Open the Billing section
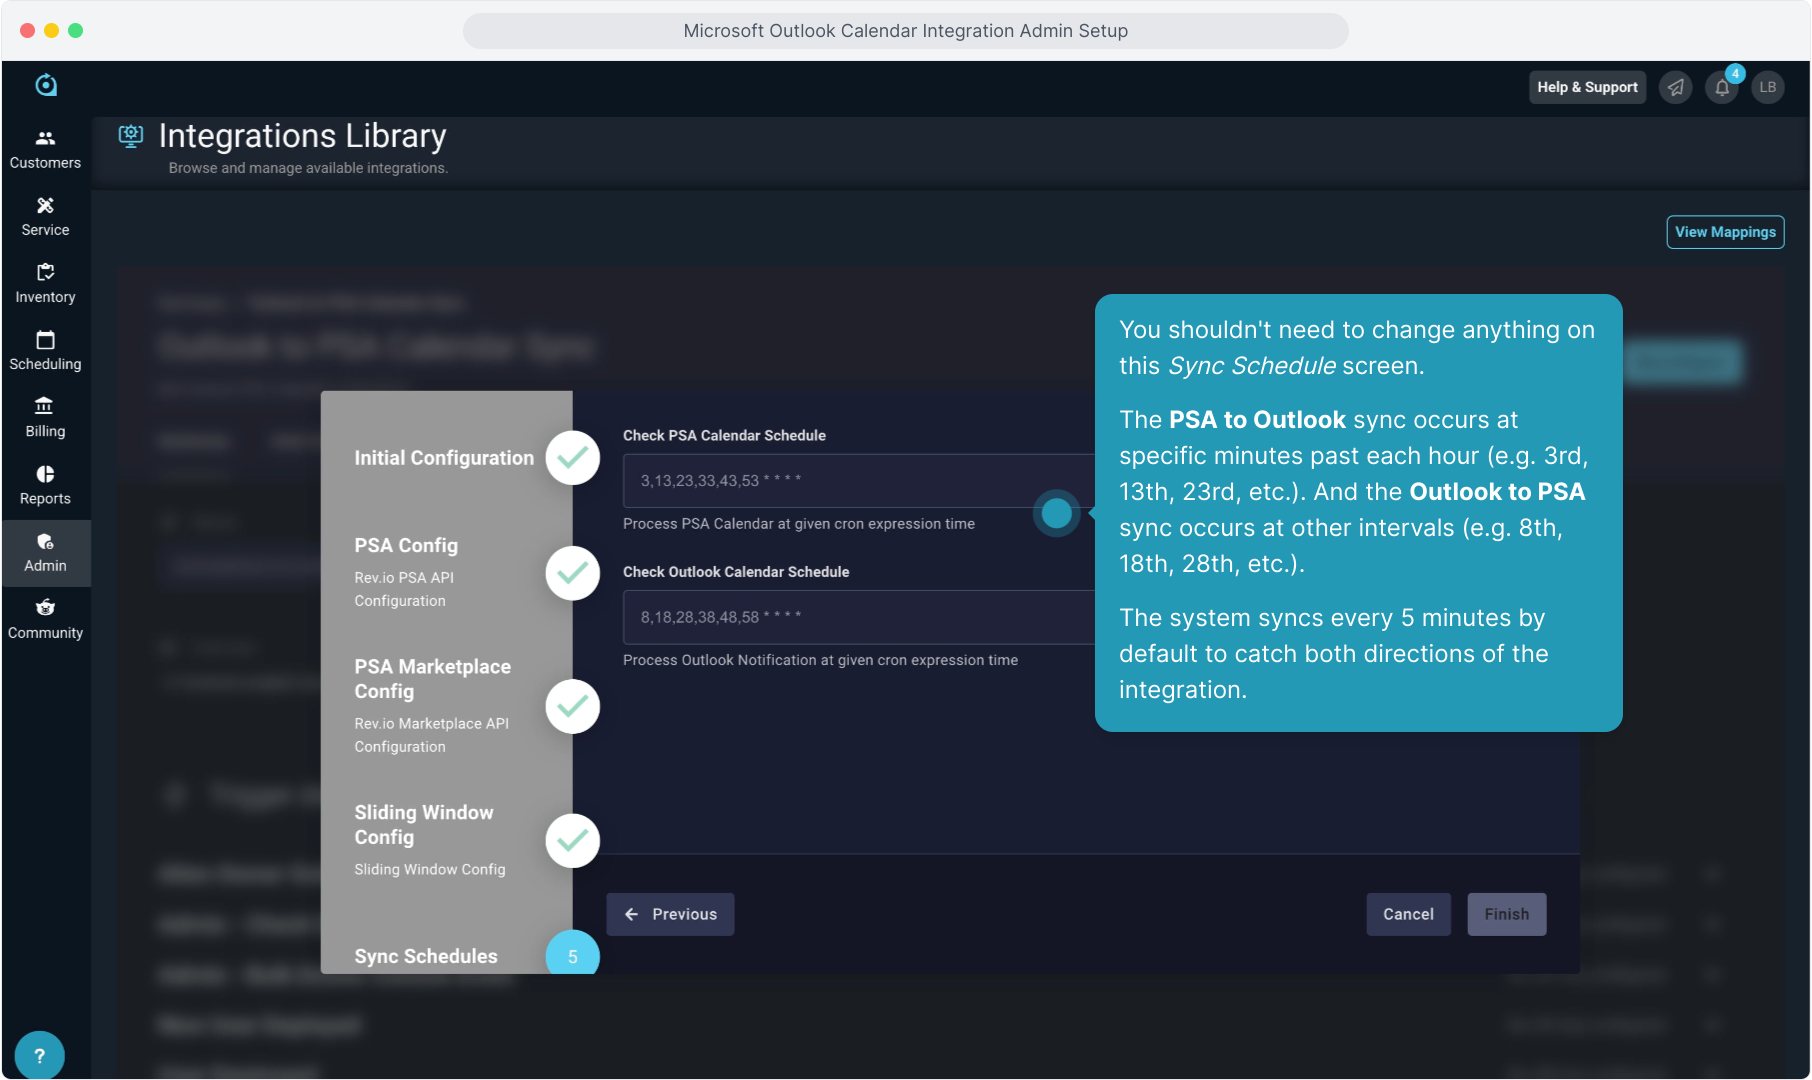The height and width of the screenshot is (1080, 1812). click(x=45, y=417)
